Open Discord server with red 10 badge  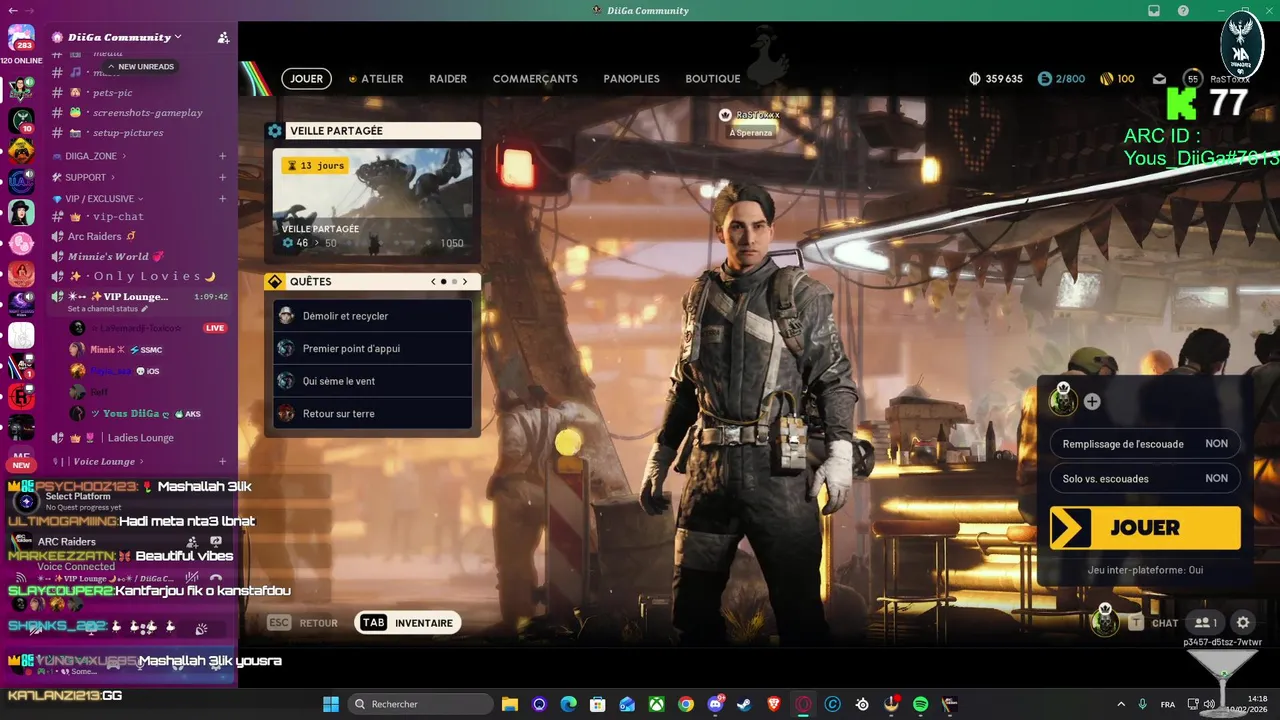point(21,121)
